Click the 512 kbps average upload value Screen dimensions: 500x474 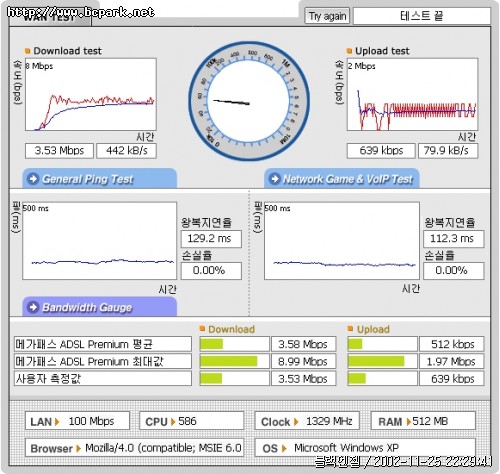[x=452, y=344]
